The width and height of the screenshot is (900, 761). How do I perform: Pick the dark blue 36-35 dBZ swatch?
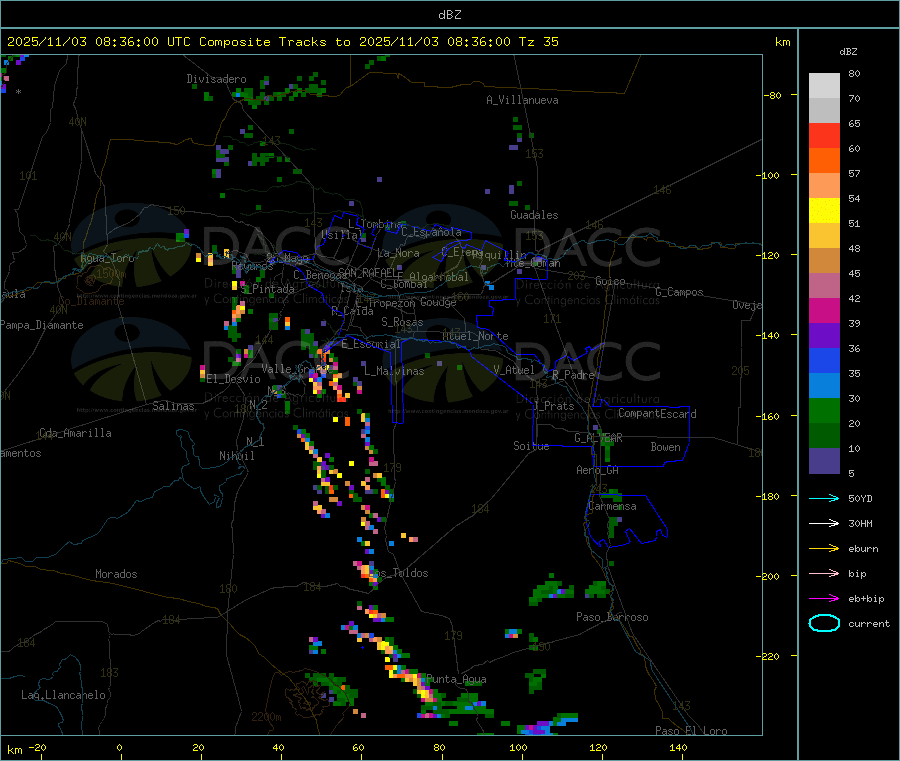(824, 360)
